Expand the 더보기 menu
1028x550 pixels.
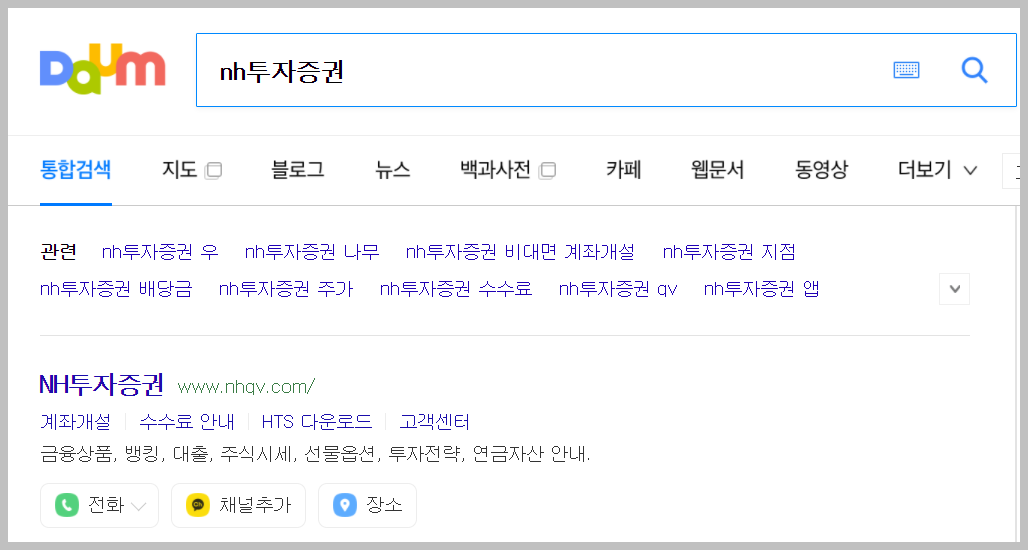tap(938, 170)
